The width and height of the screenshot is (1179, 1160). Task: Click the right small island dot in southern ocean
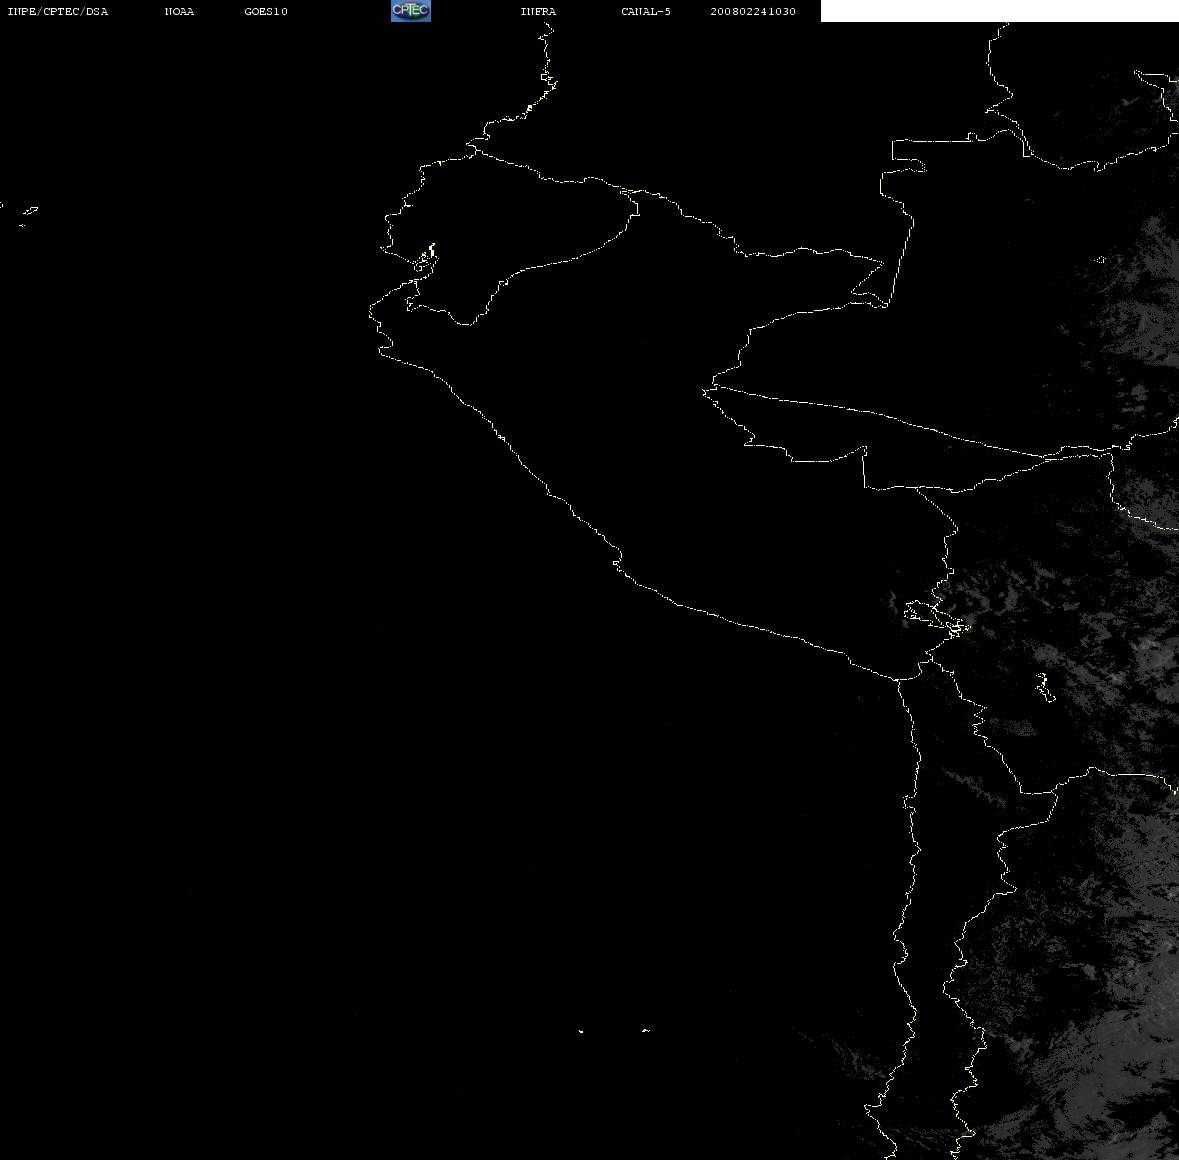point(646,1030)
